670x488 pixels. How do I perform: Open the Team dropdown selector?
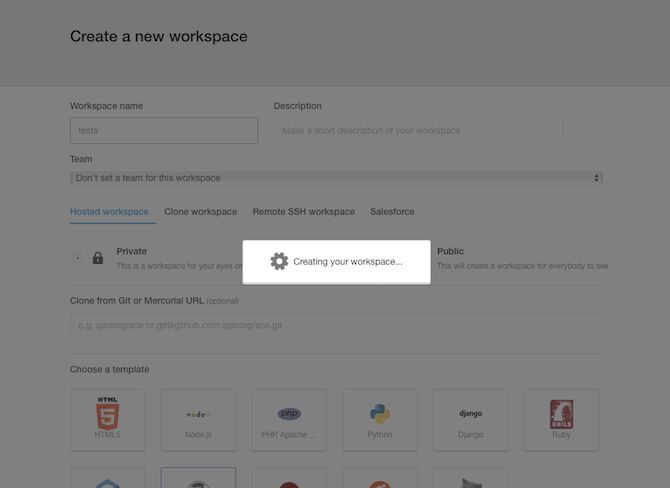[x=336, y=178]
